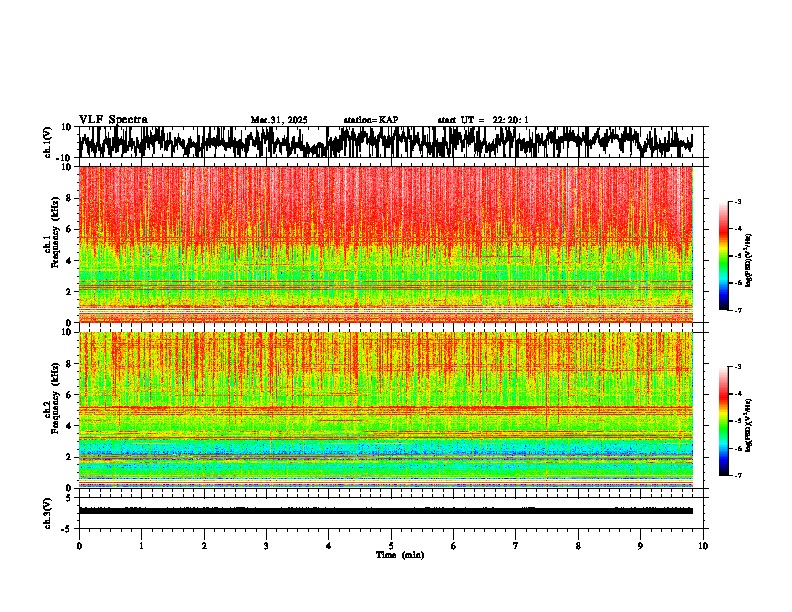Viewport: 792px width, 612px height.
Task: Click the "Time (min)" axis title
Action: [x=400, y=555]
